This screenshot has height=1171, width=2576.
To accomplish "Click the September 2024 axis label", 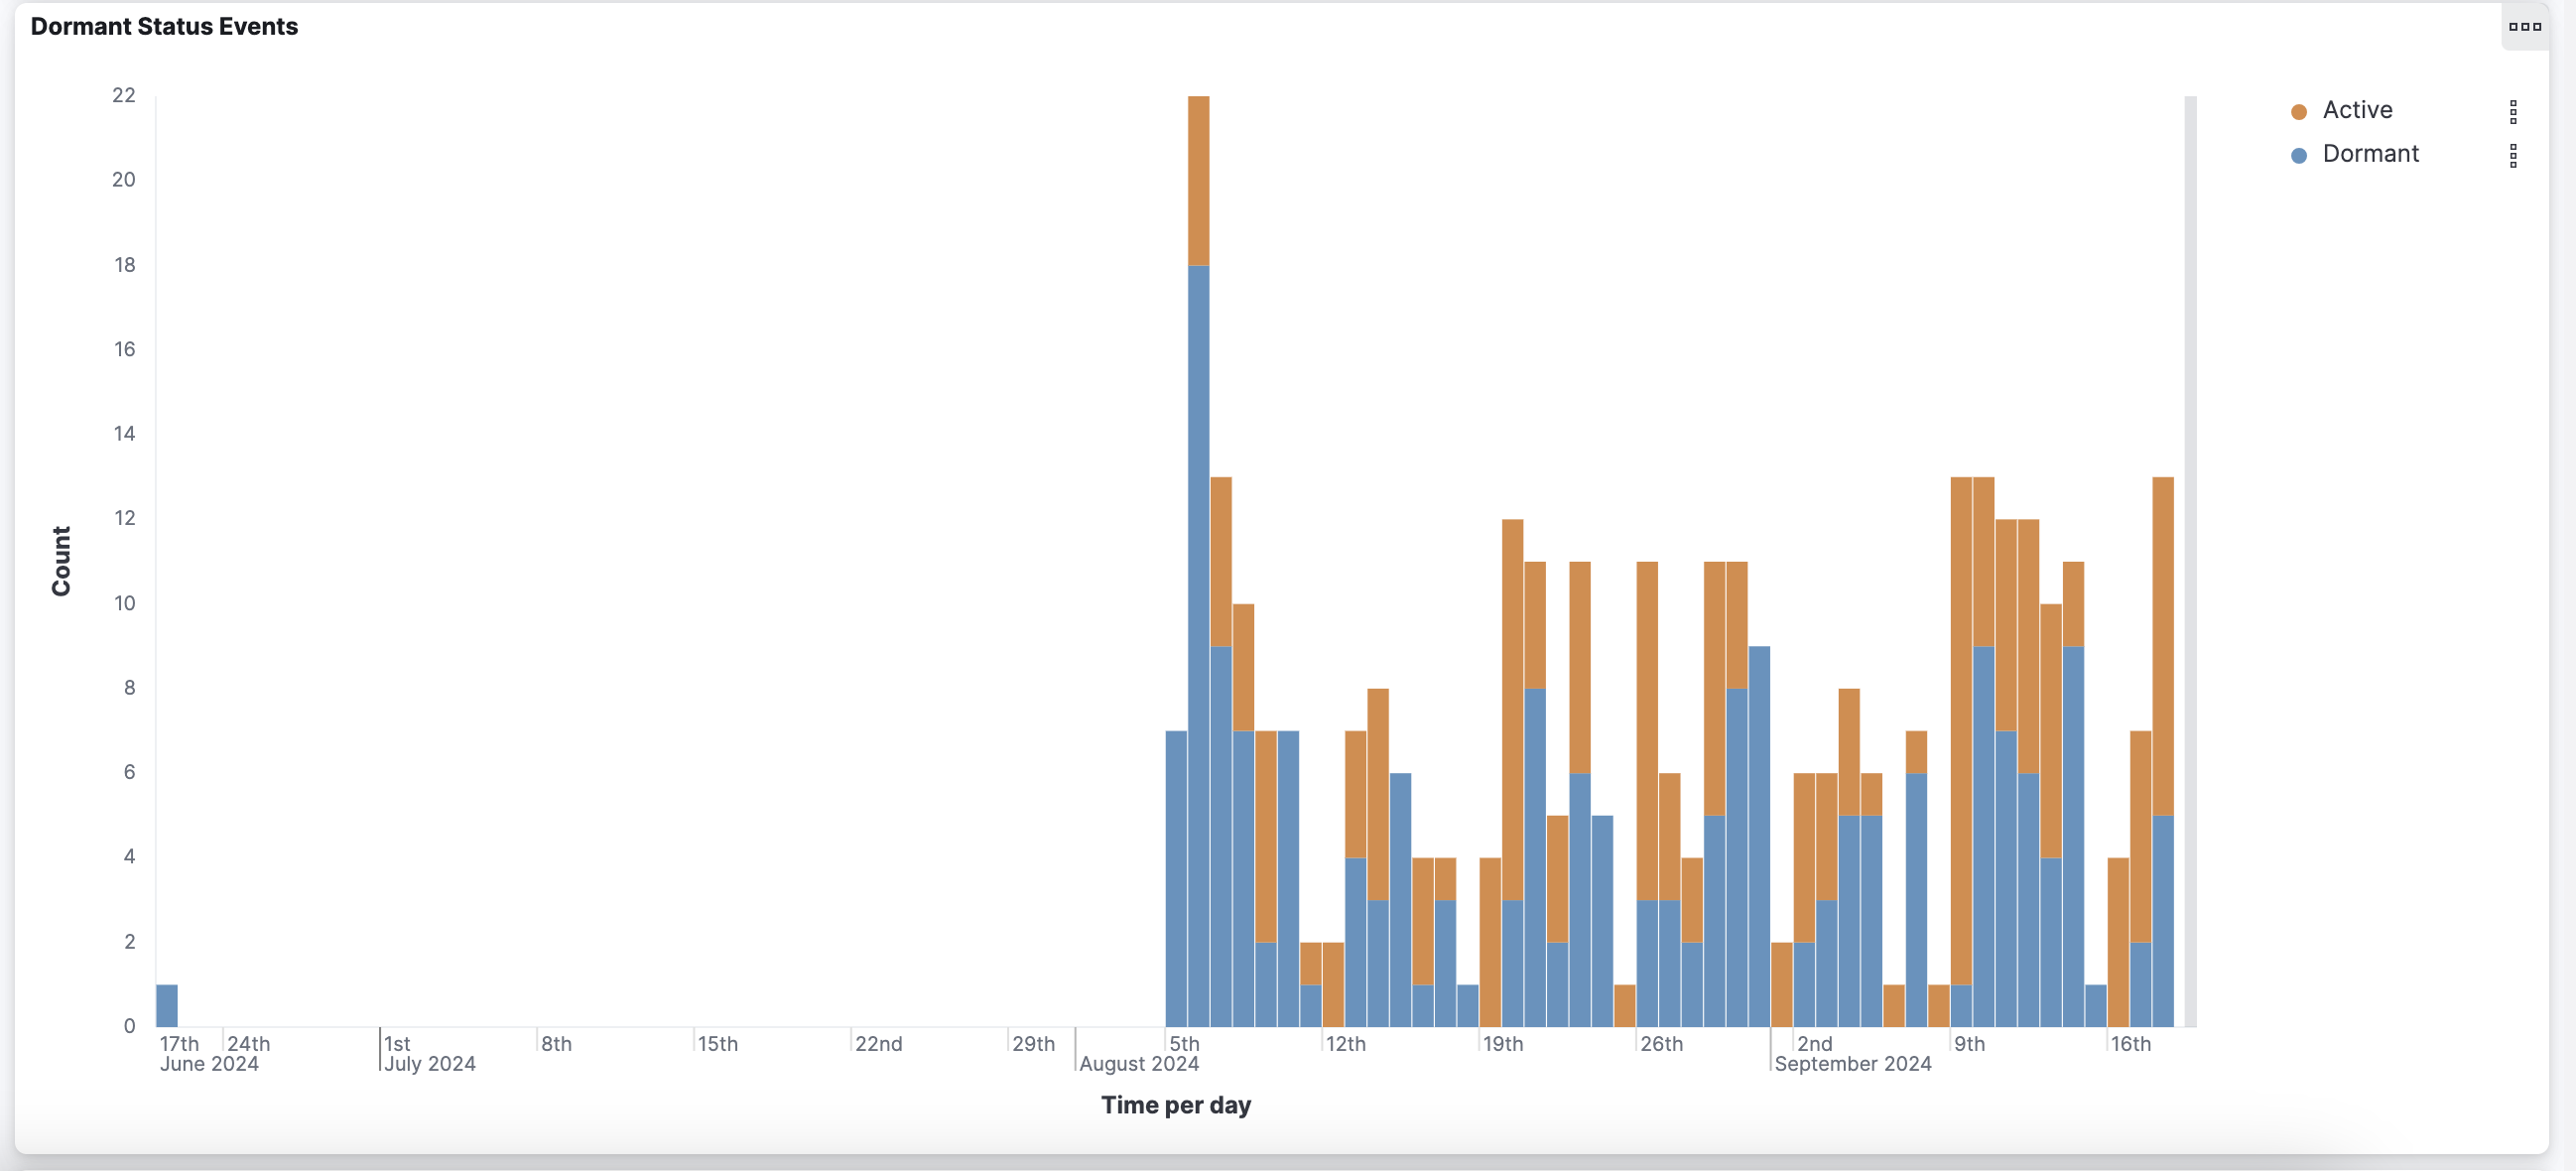I will 1852,1064.
